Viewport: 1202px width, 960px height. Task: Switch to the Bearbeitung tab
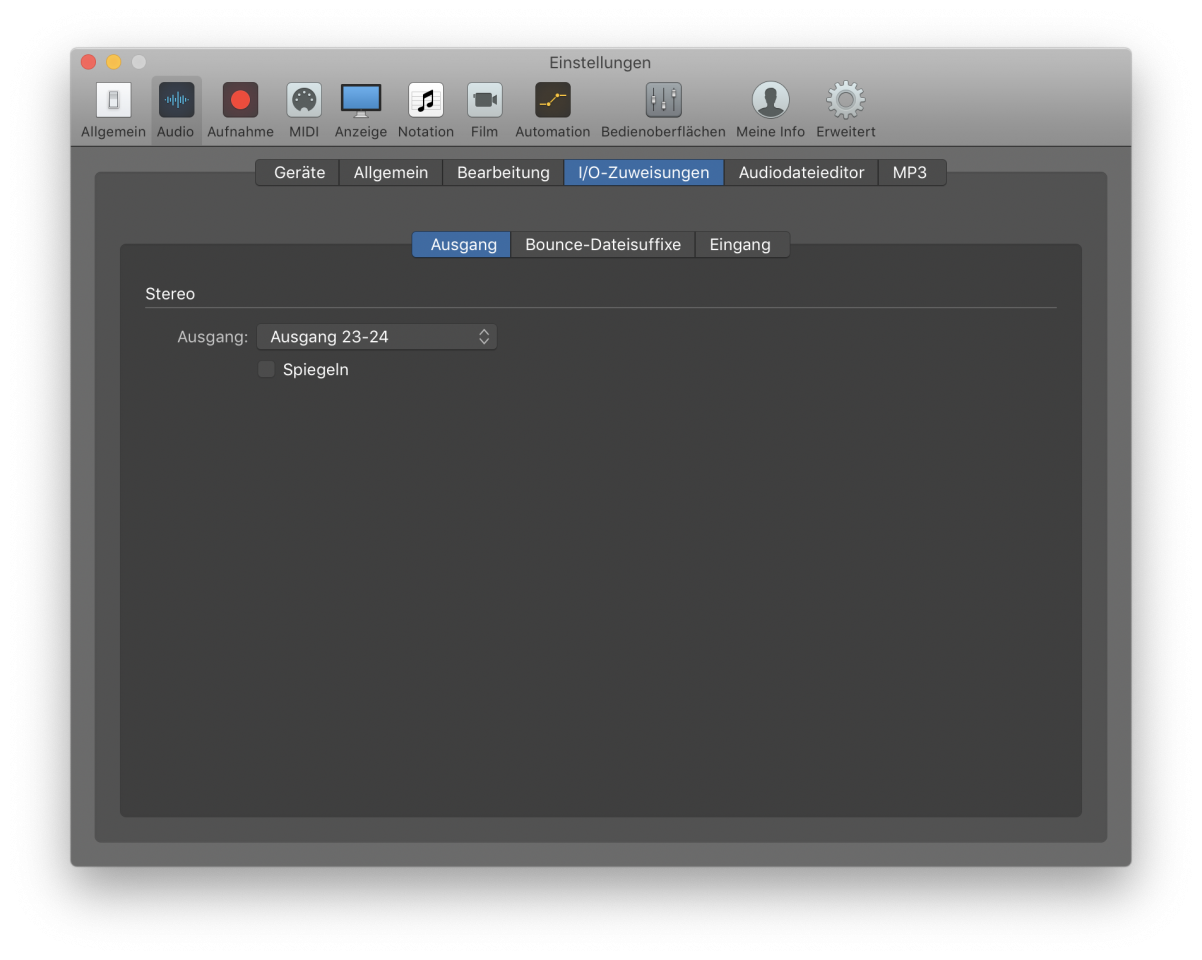pos(503,173)
